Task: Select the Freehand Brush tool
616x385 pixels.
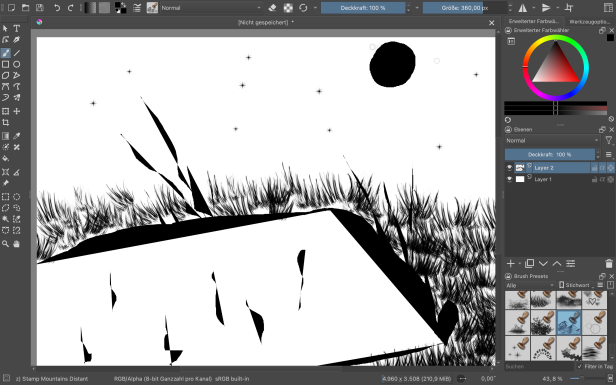Action: click(6, 53)
